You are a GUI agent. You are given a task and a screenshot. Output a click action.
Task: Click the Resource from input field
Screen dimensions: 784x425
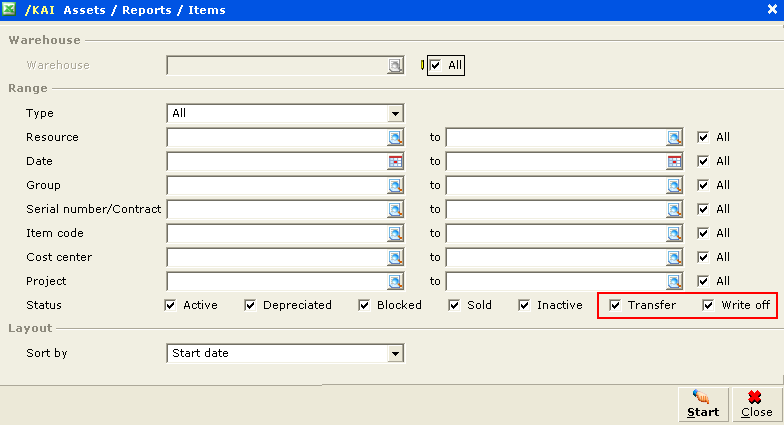click(x=278, y=138)
